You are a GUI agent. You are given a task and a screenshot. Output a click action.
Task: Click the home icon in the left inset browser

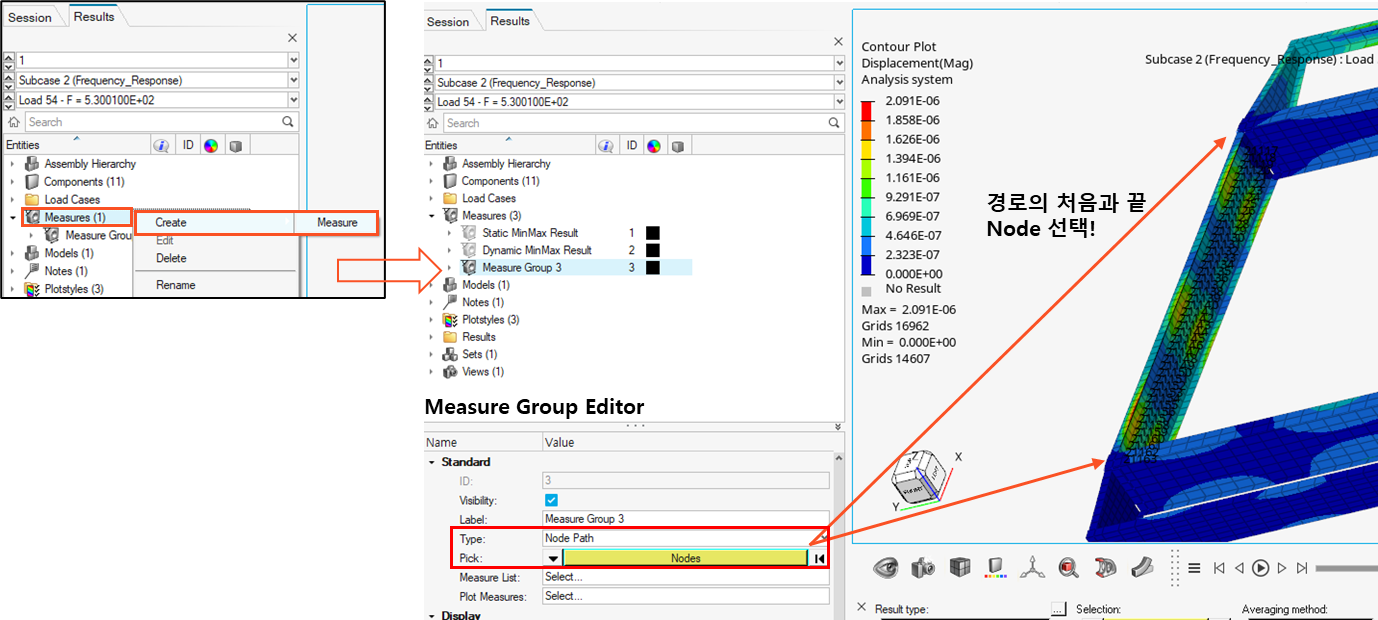coord(14,122)
